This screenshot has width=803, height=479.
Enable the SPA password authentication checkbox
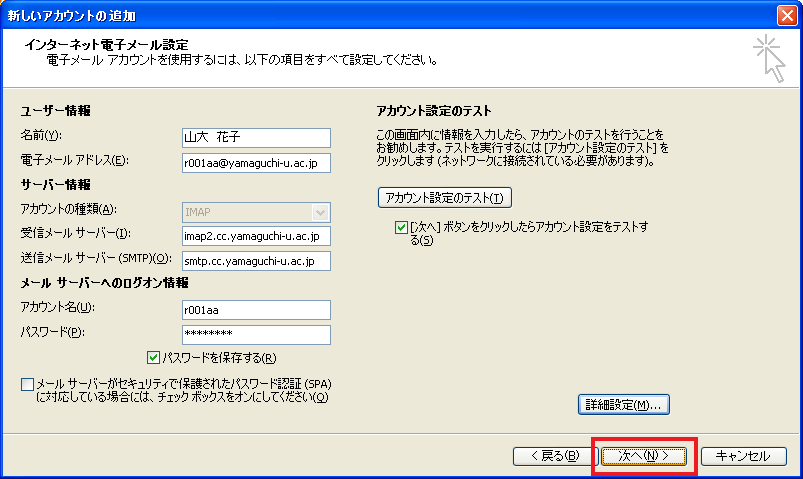click(x=27, y=384)
